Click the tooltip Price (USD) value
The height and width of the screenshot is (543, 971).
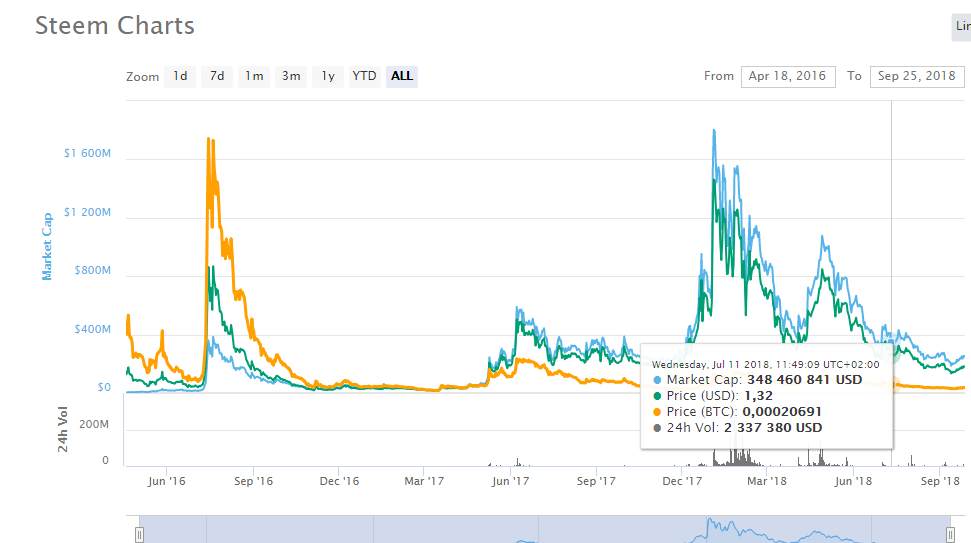pyautogui.click(x=759, y=396)
